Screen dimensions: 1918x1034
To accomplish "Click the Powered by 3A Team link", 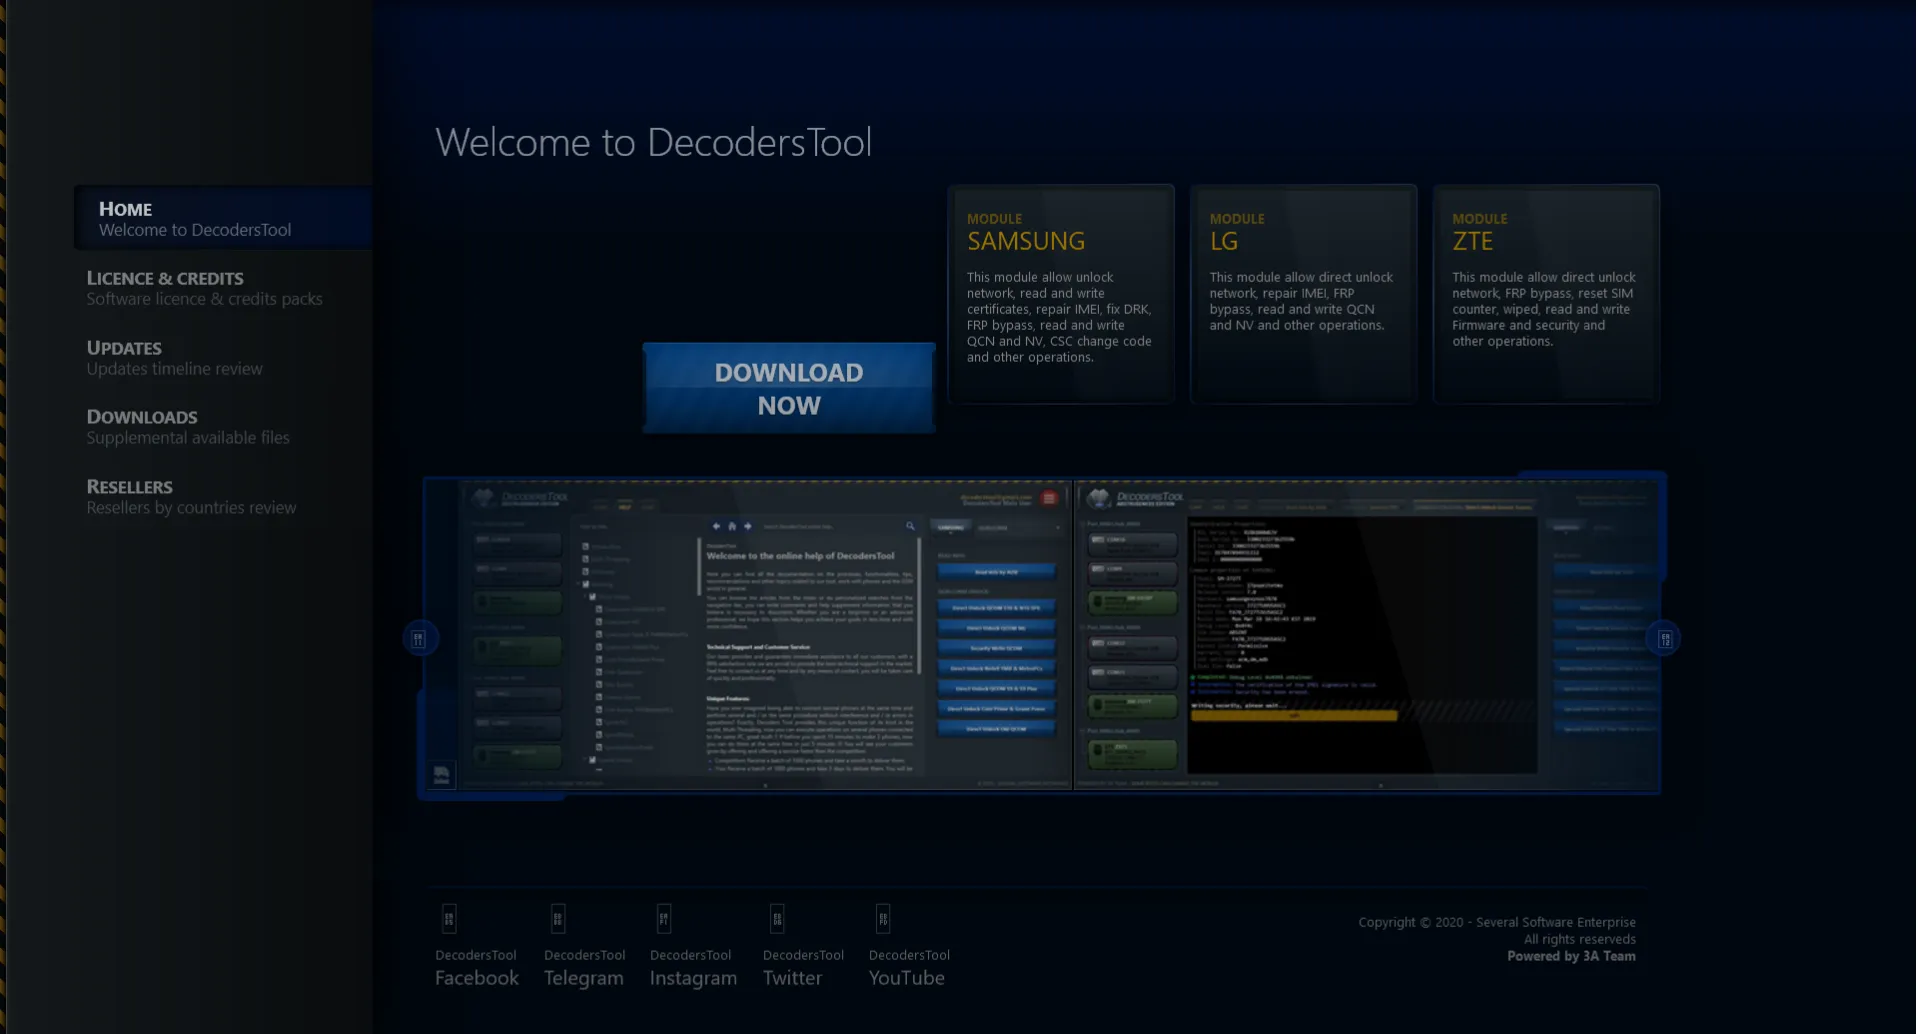I will click(1571, 956).
